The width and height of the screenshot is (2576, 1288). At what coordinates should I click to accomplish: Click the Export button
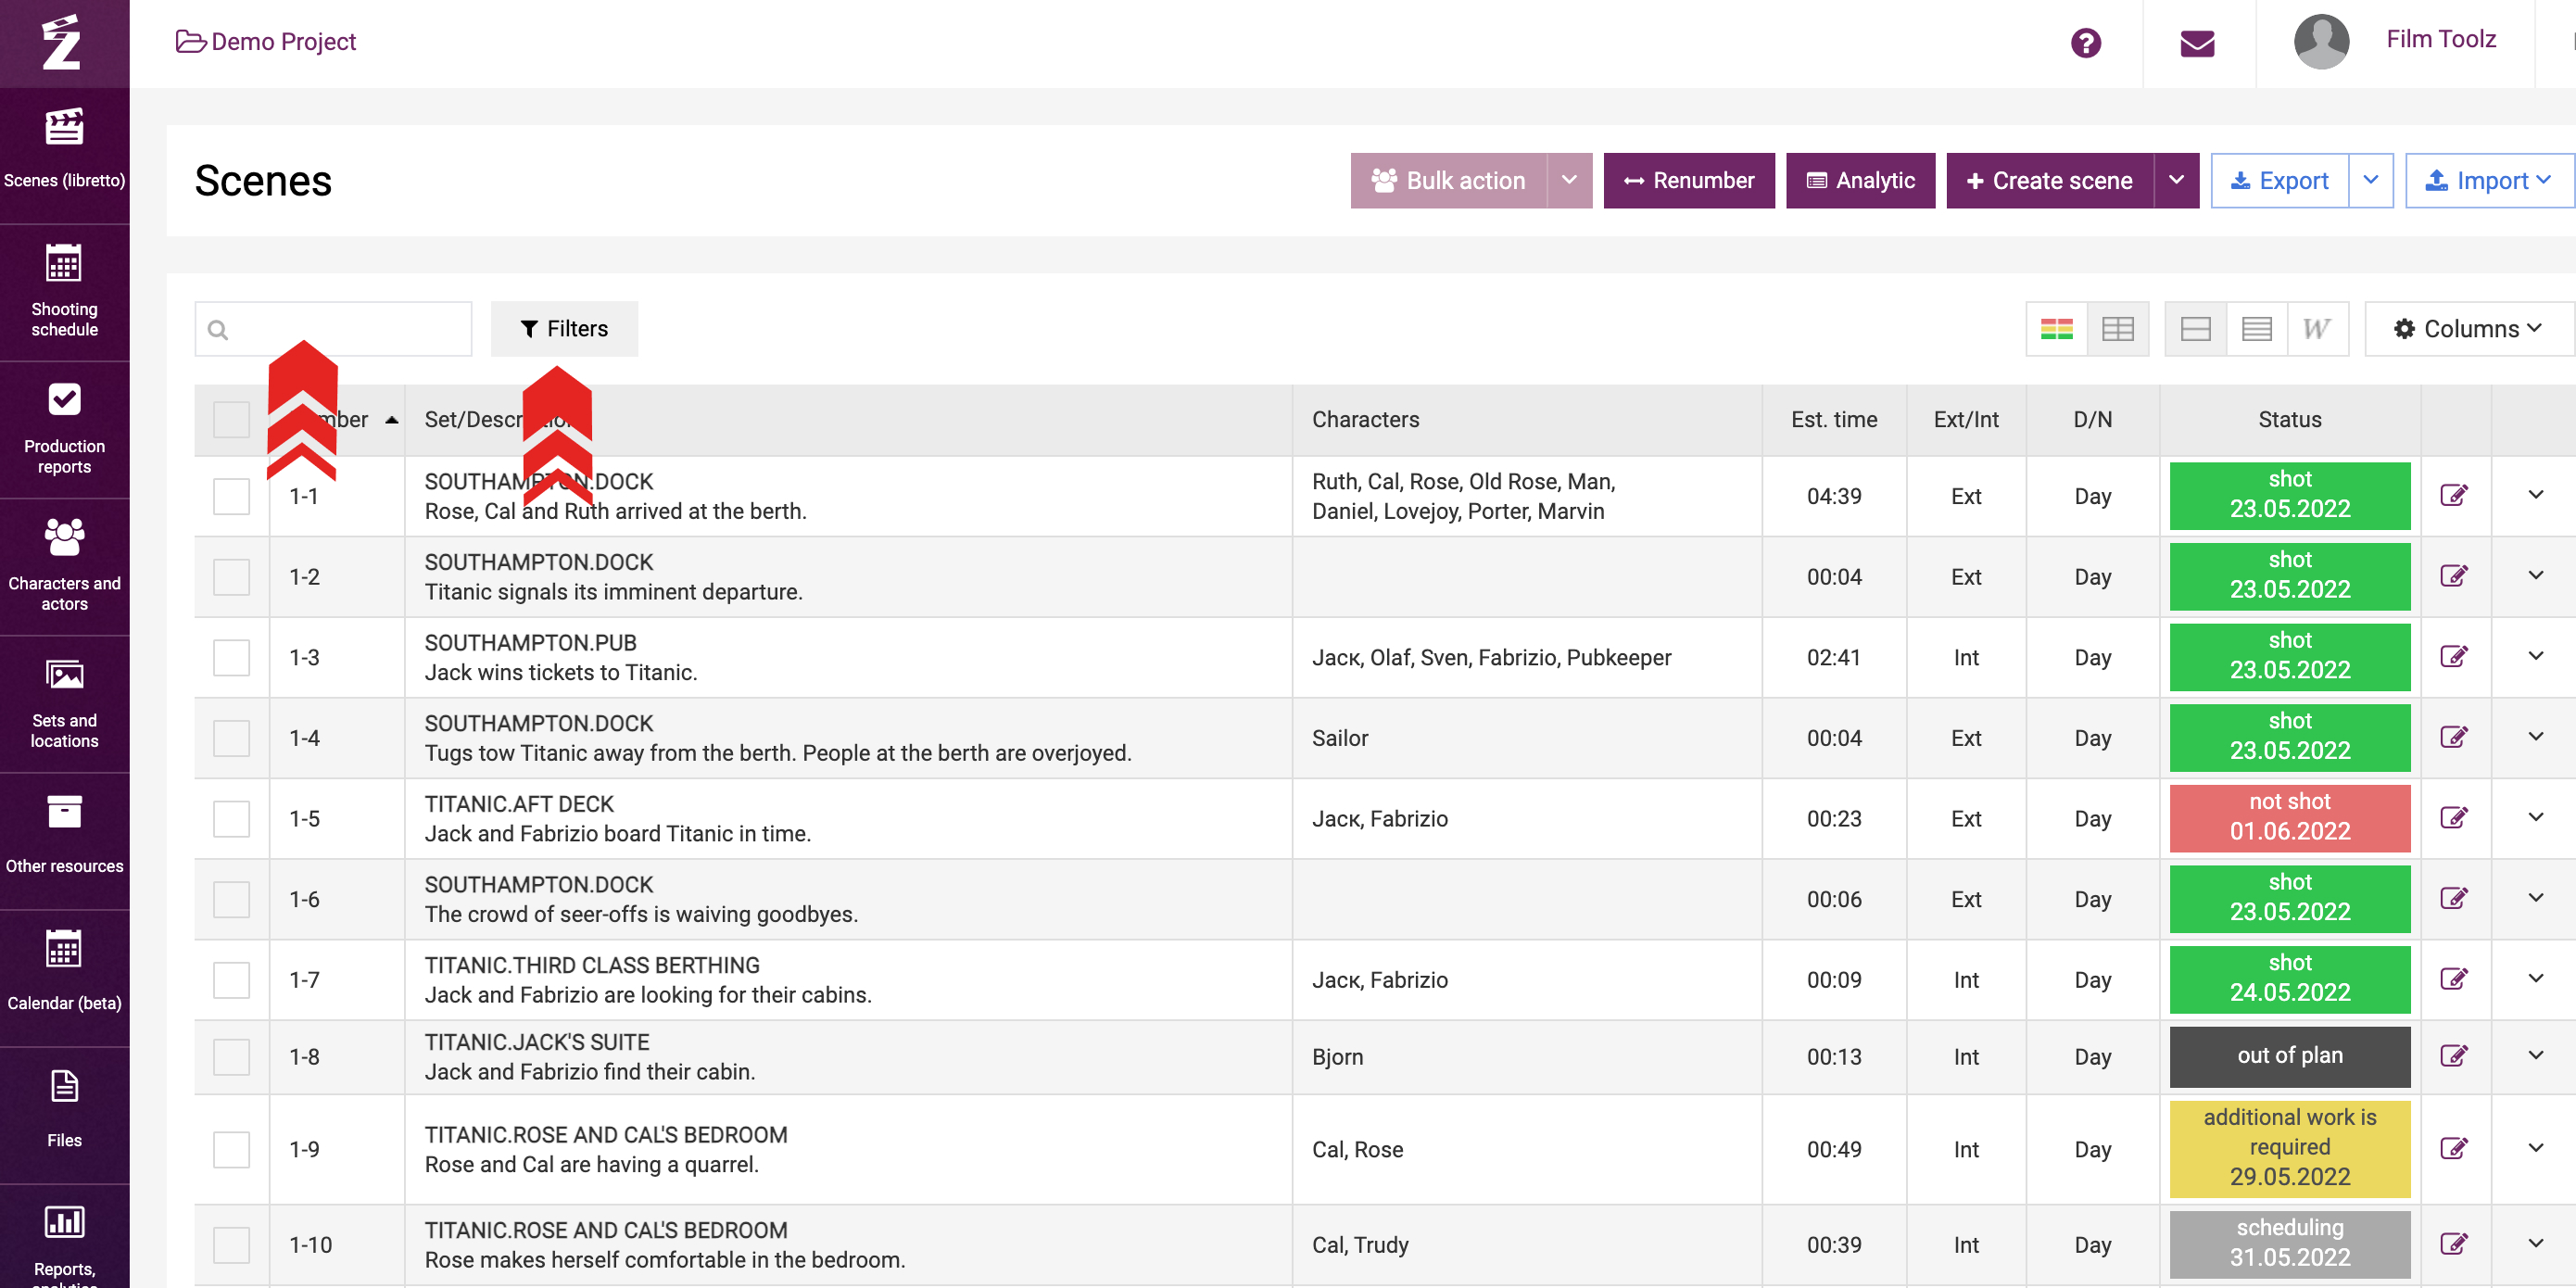(x=2280, y=181)
